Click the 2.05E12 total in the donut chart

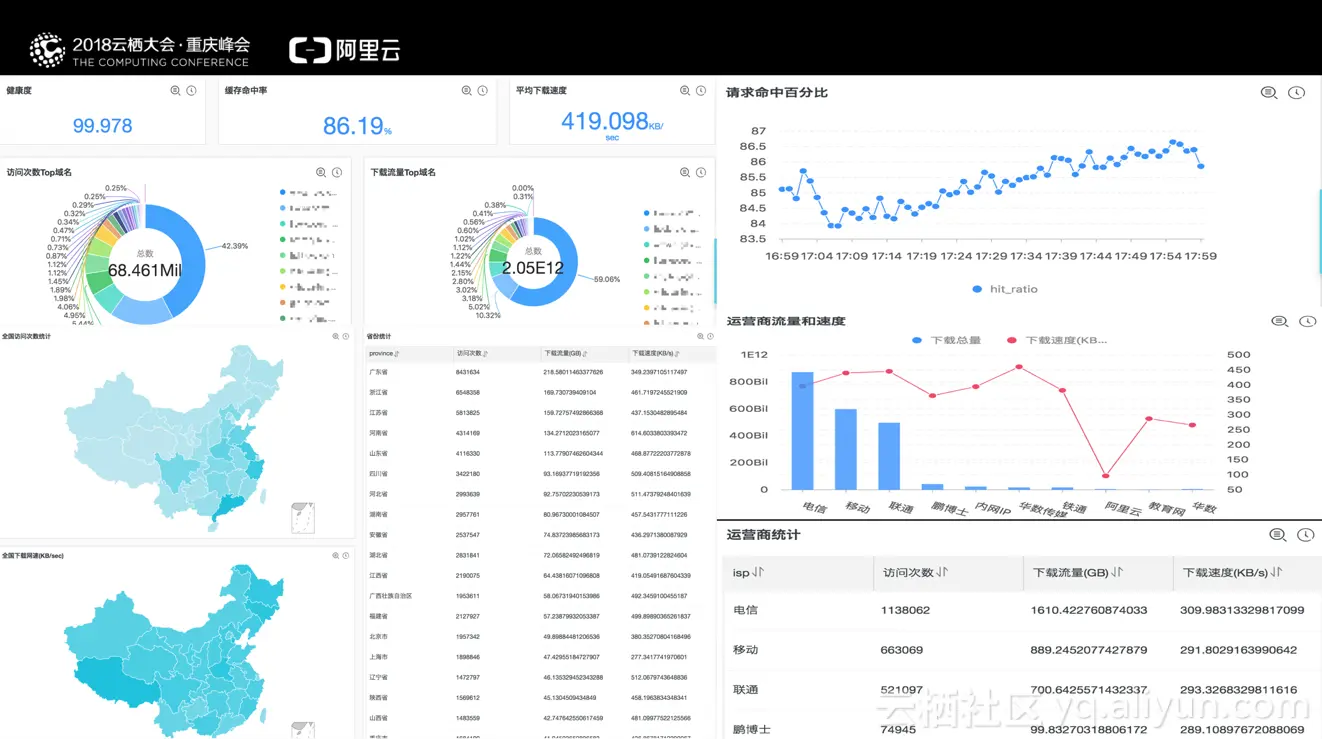(533, 268)
